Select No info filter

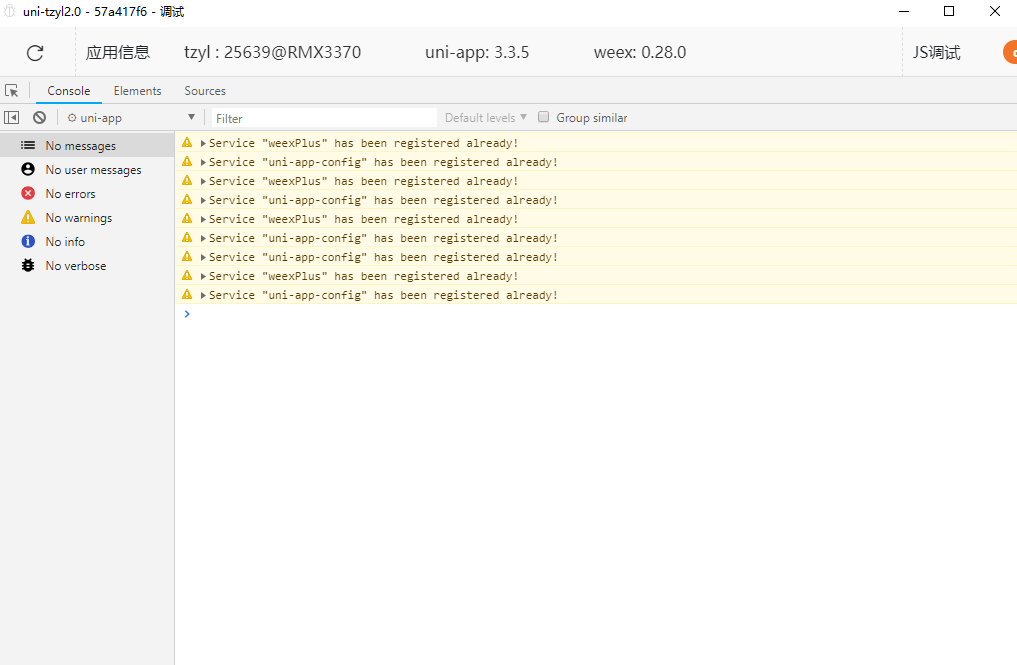(x=88, y=241)
